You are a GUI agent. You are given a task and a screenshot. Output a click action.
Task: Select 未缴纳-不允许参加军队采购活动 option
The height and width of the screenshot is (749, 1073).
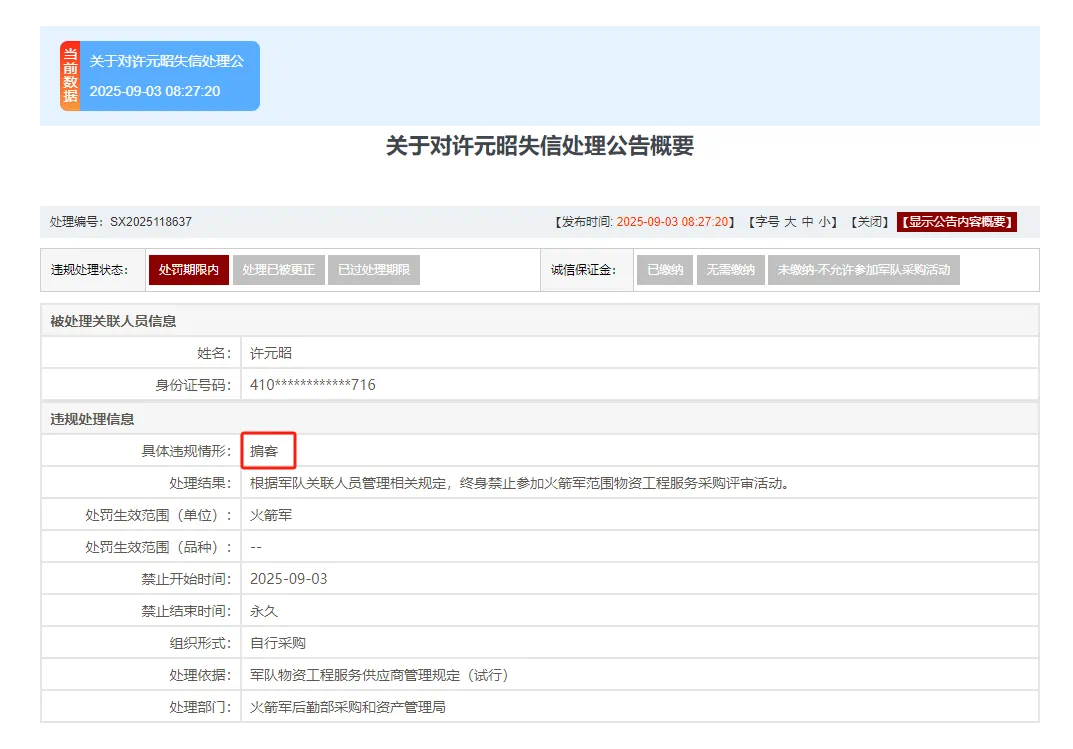click(861, 269)
